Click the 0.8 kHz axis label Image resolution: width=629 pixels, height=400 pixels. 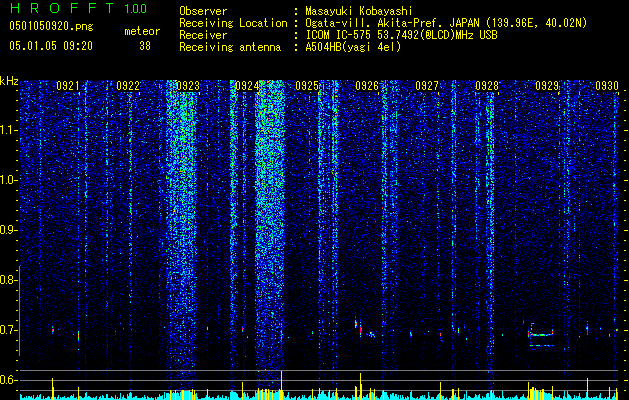tap(8, 280)
